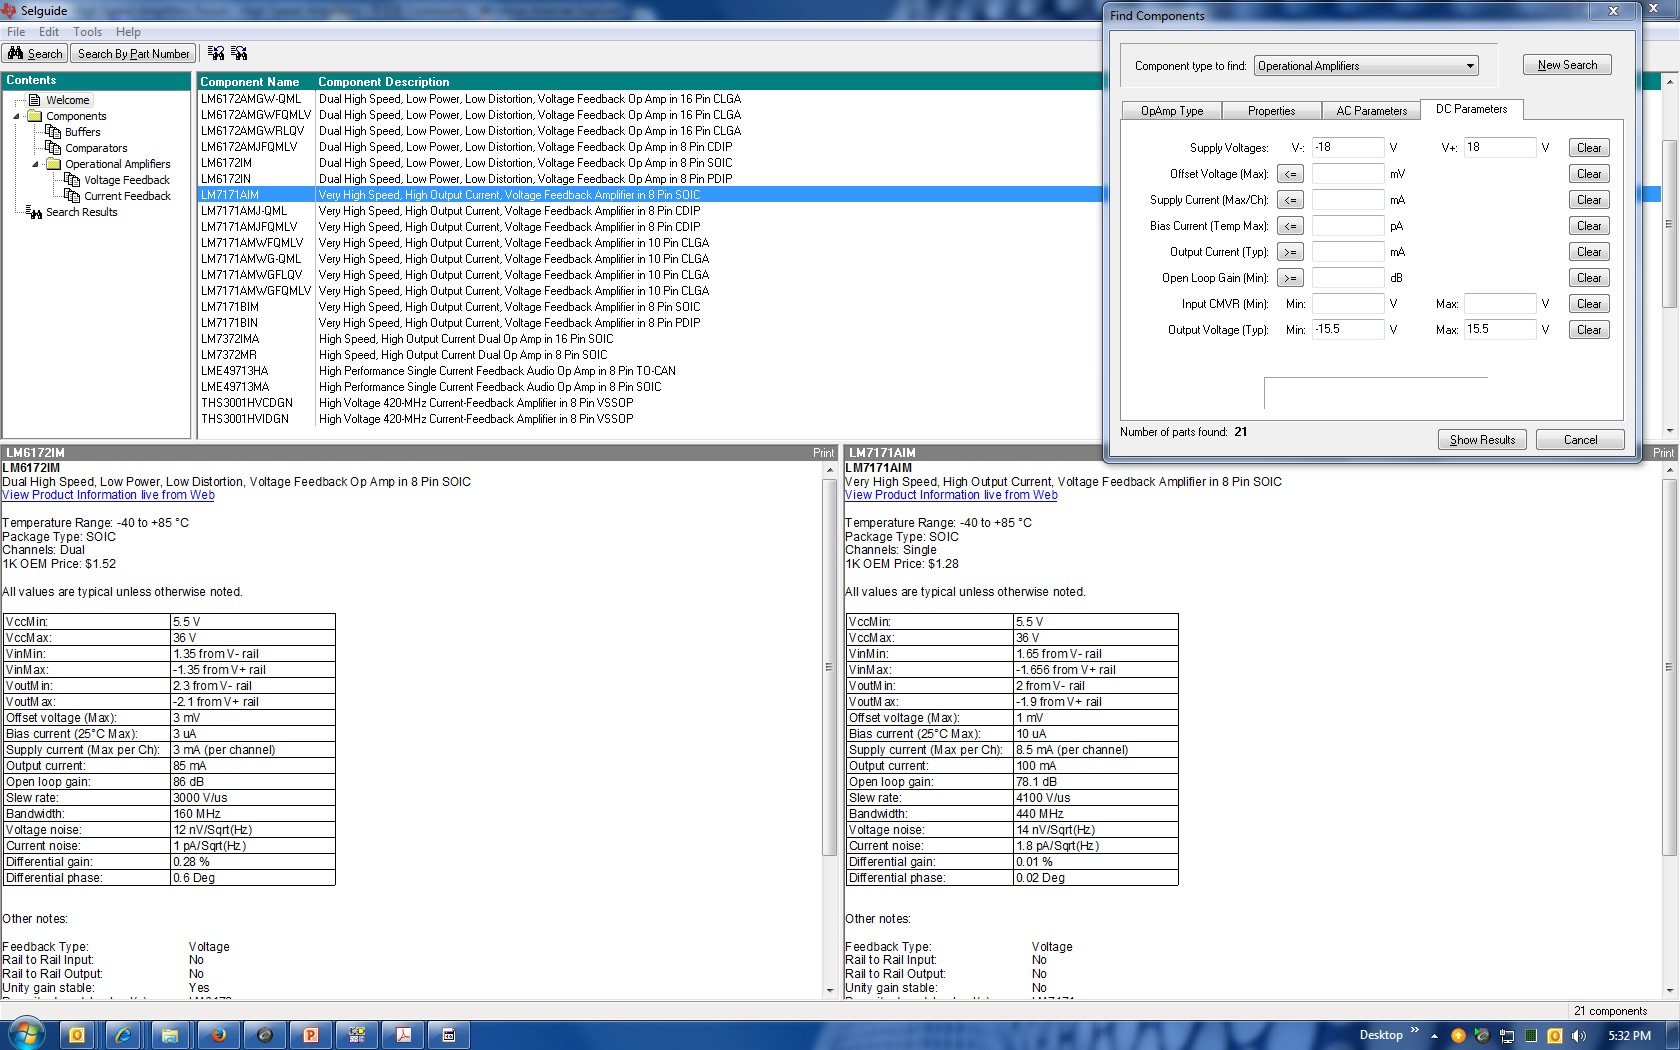Clear the Offset Voltage field
This screenshot has height=1050, width=1680.
pos(1589,174)
